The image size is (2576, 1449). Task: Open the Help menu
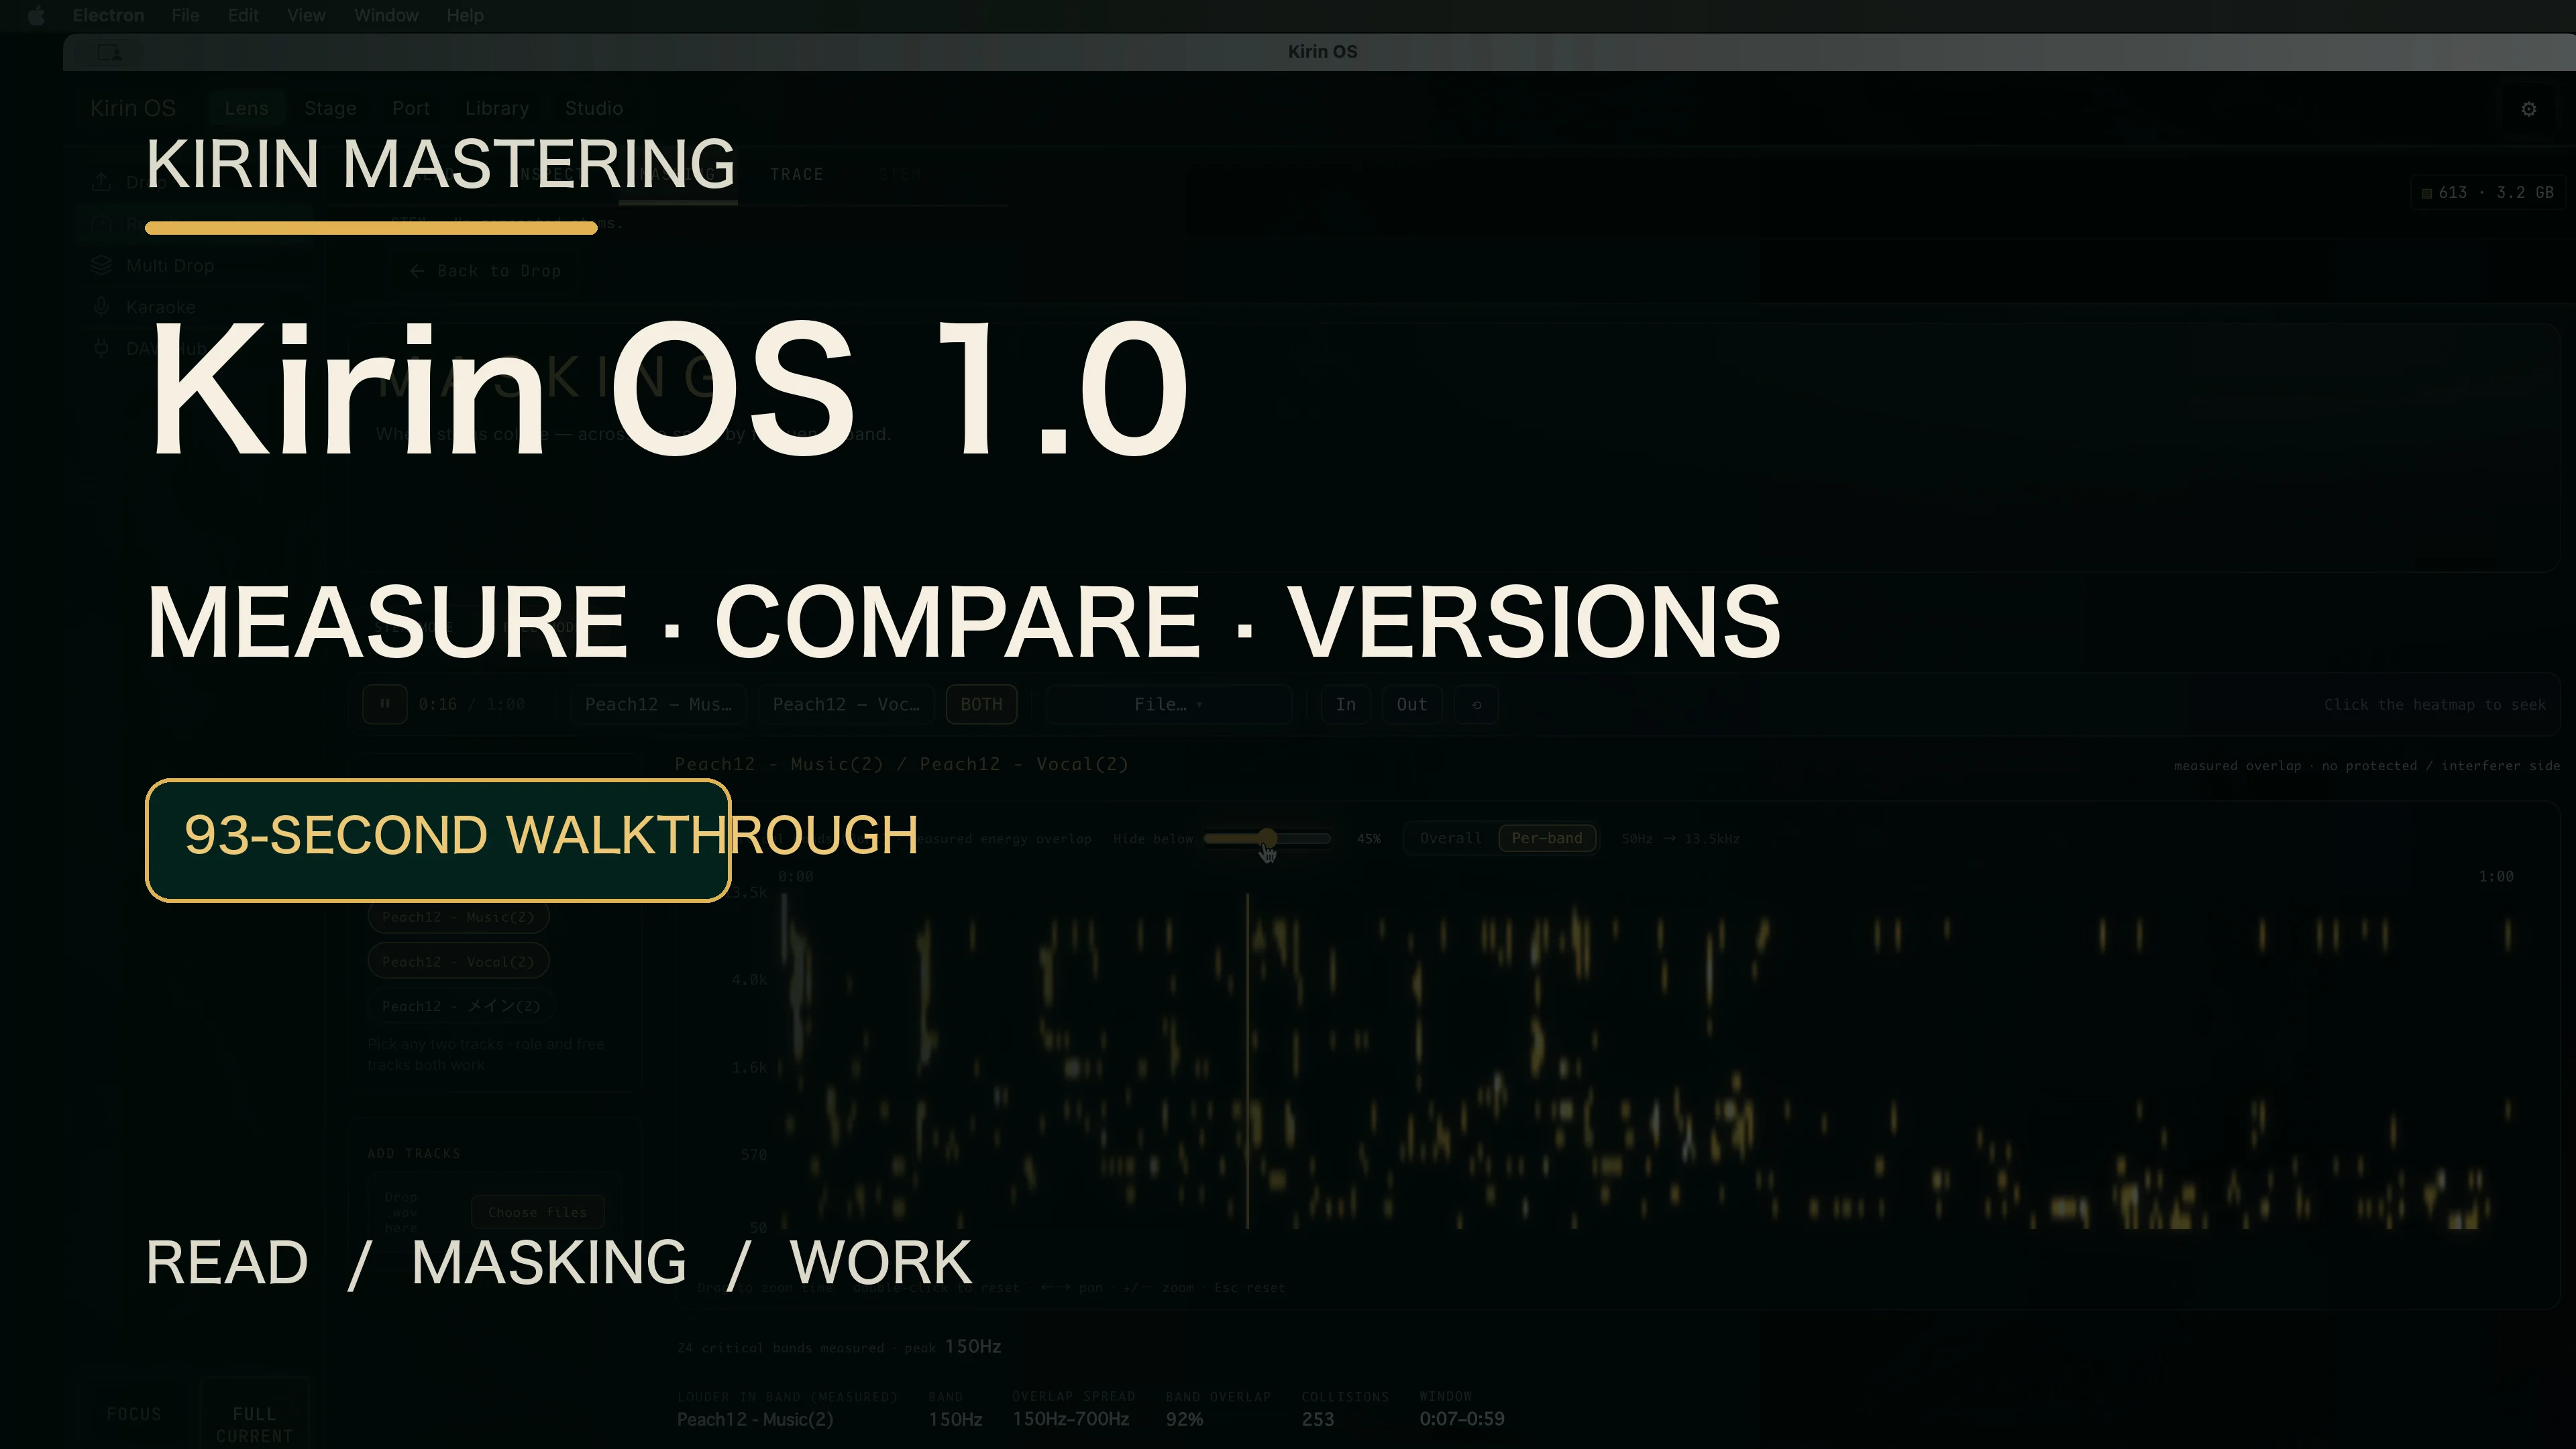pos(465,15)
